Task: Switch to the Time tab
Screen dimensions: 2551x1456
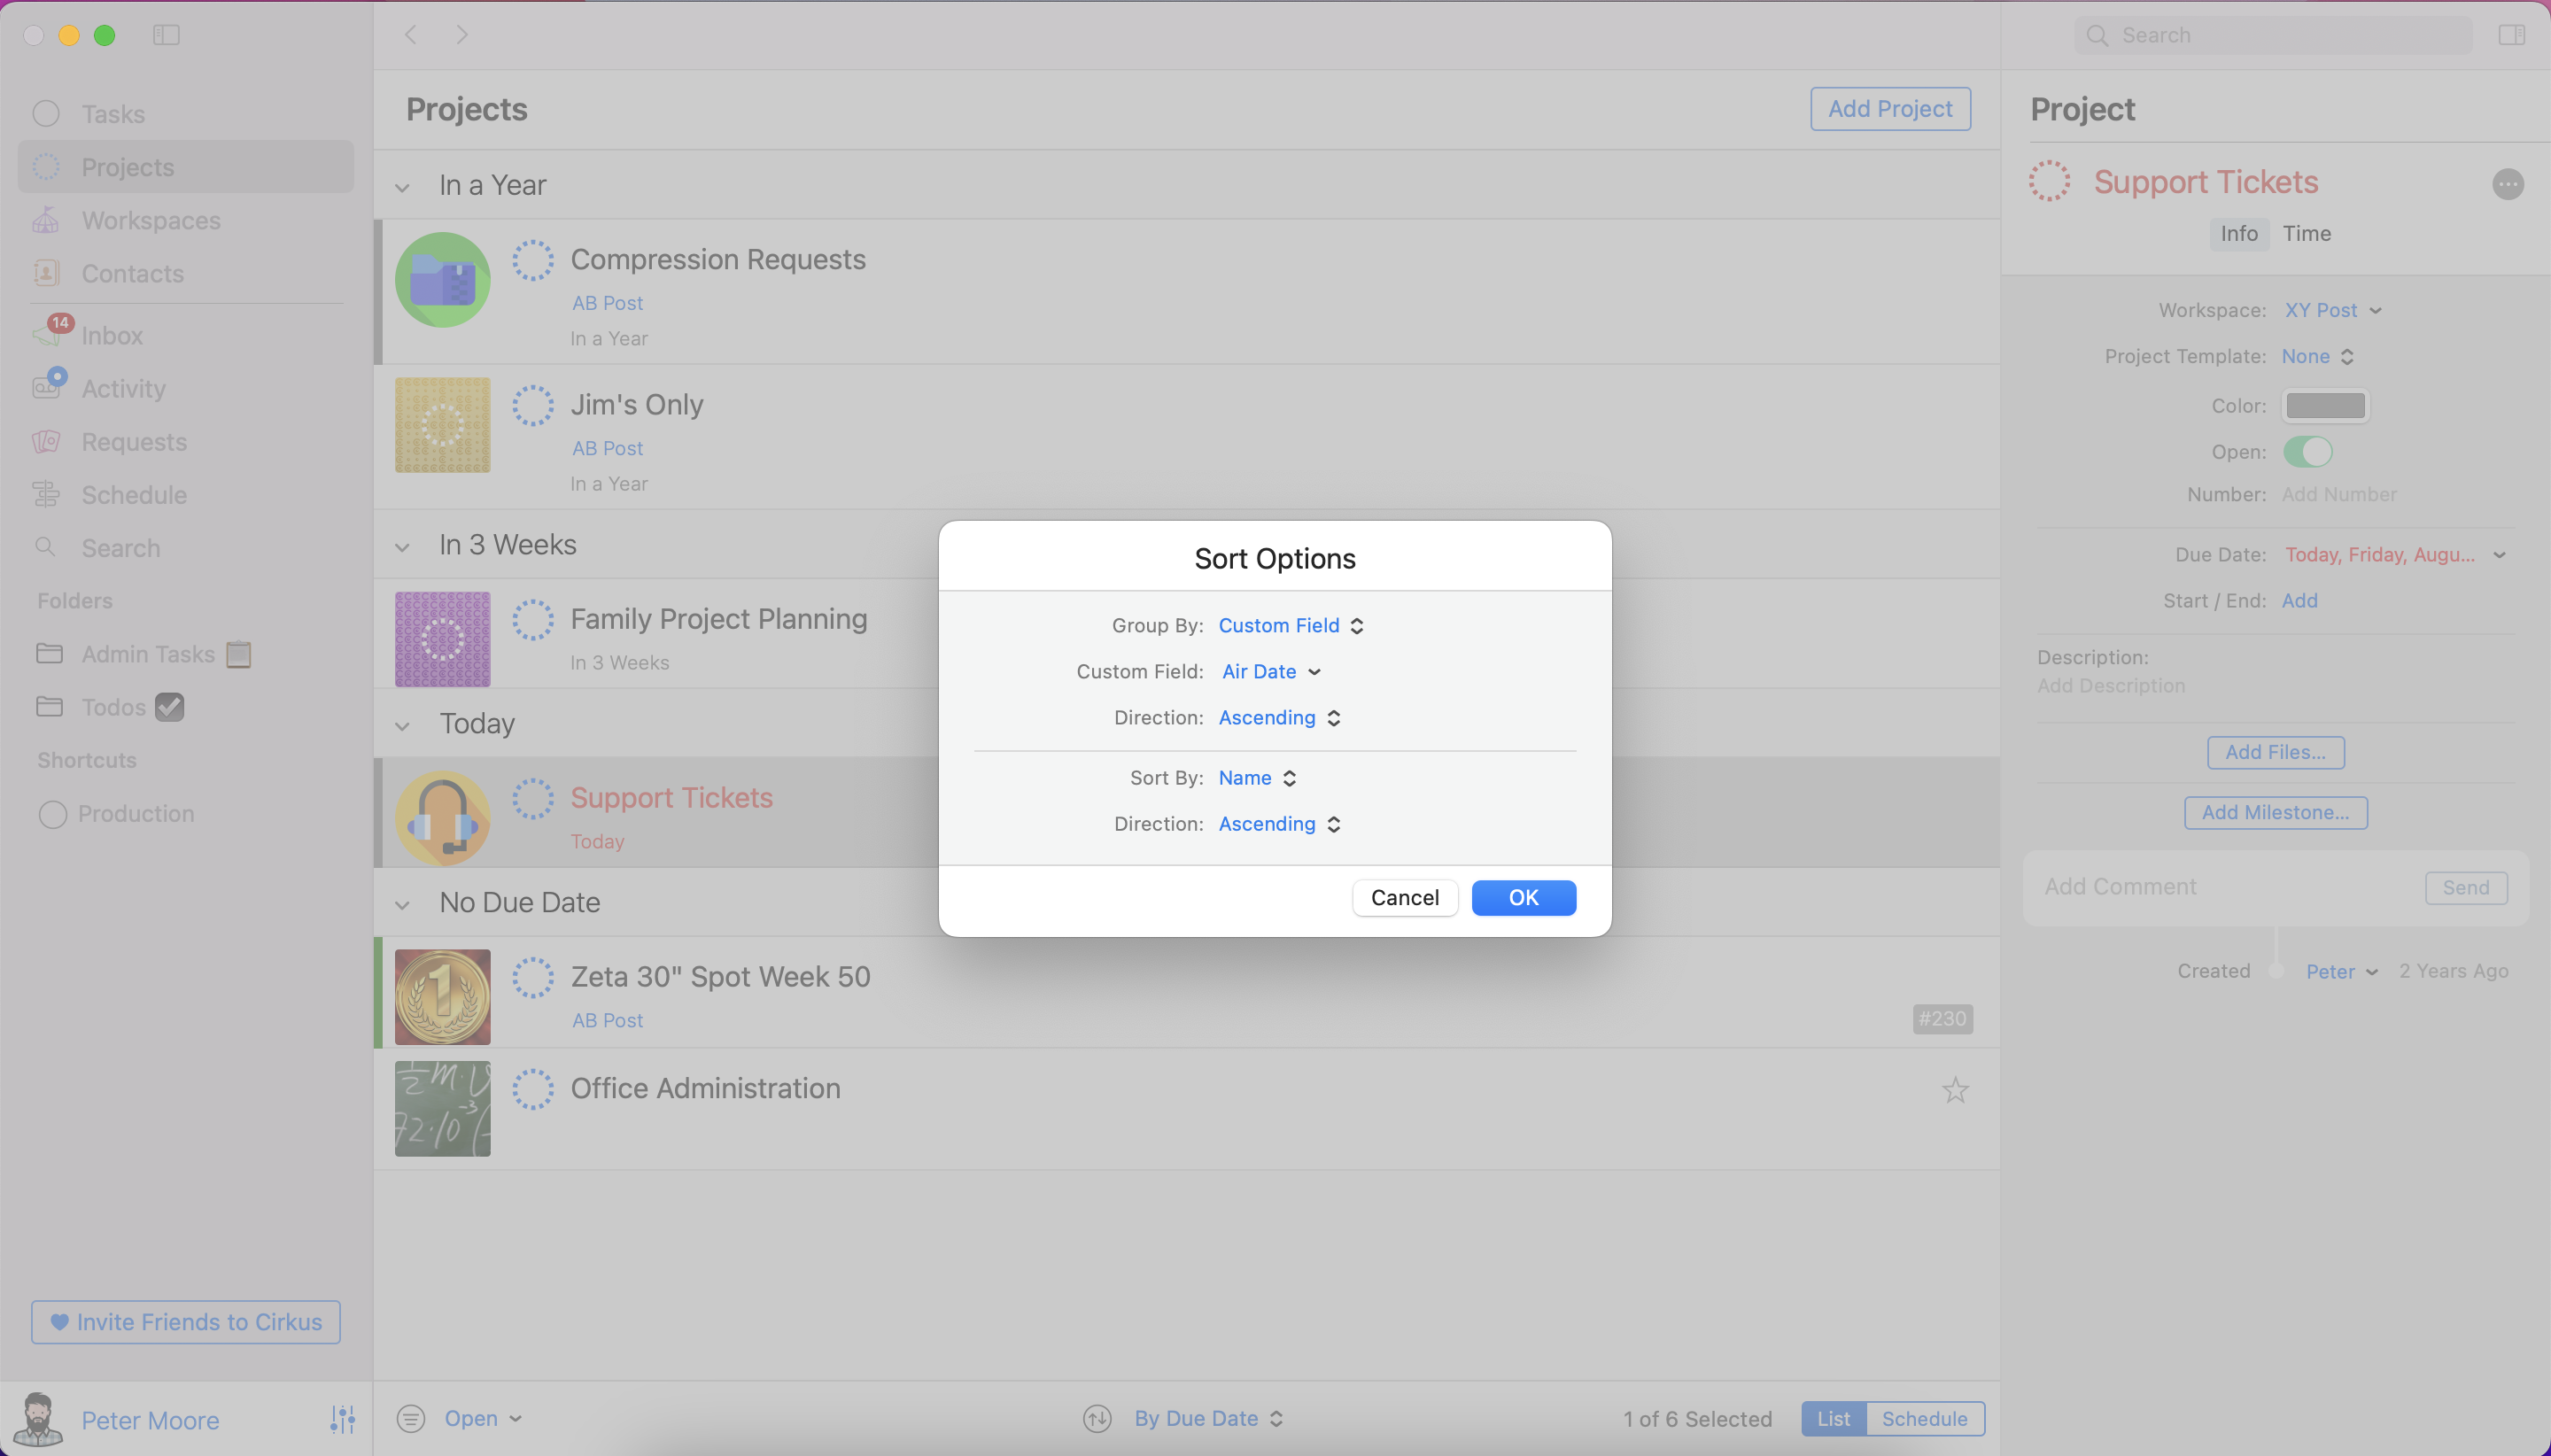Action: [x=2306, y=233]
